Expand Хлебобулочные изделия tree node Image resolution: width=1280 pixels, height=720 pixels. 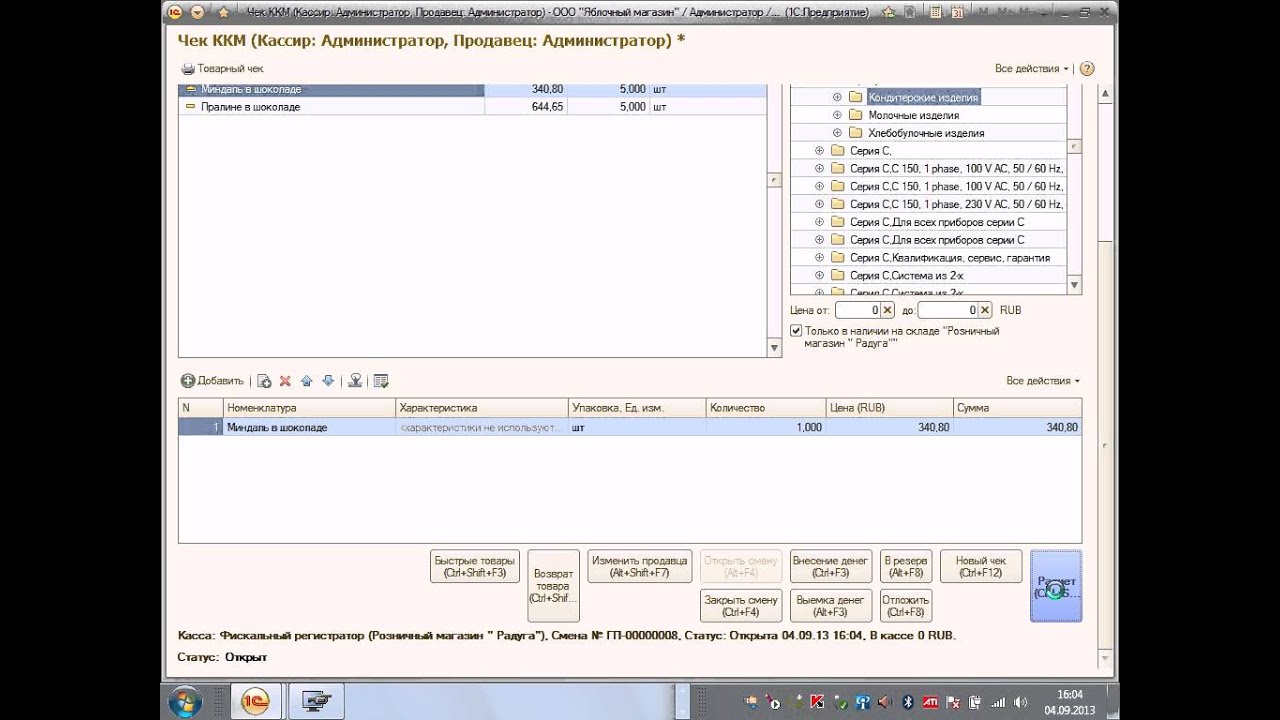pos(838,133)
